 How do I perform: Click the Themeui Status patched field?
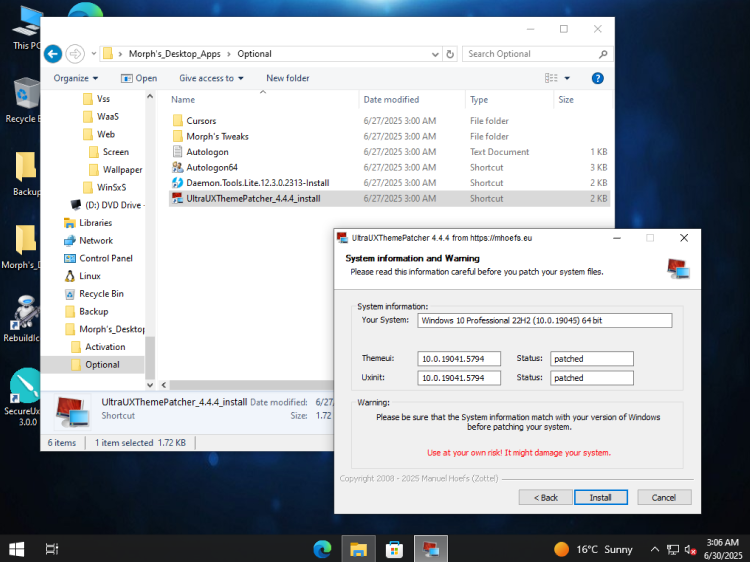point(592,359)
